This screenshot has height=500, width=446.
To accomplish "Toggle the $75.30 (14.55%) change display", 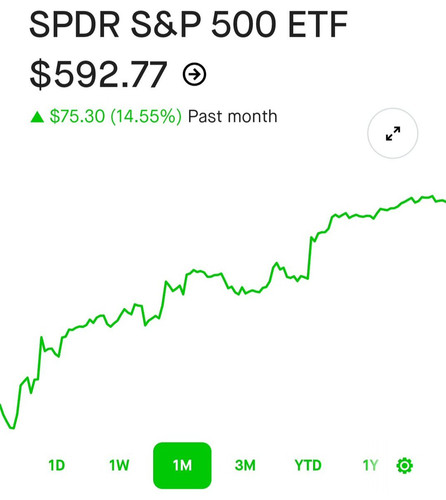I will pos(115,117).
